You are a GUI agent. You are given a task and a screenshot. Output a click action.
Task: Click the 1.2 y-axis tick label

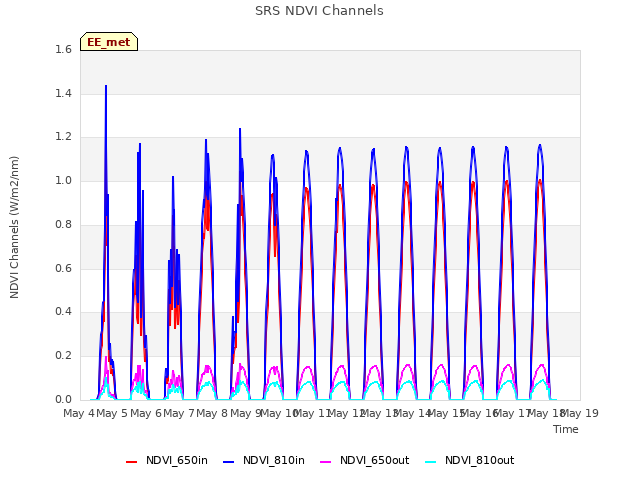click(x=63, y=137)
